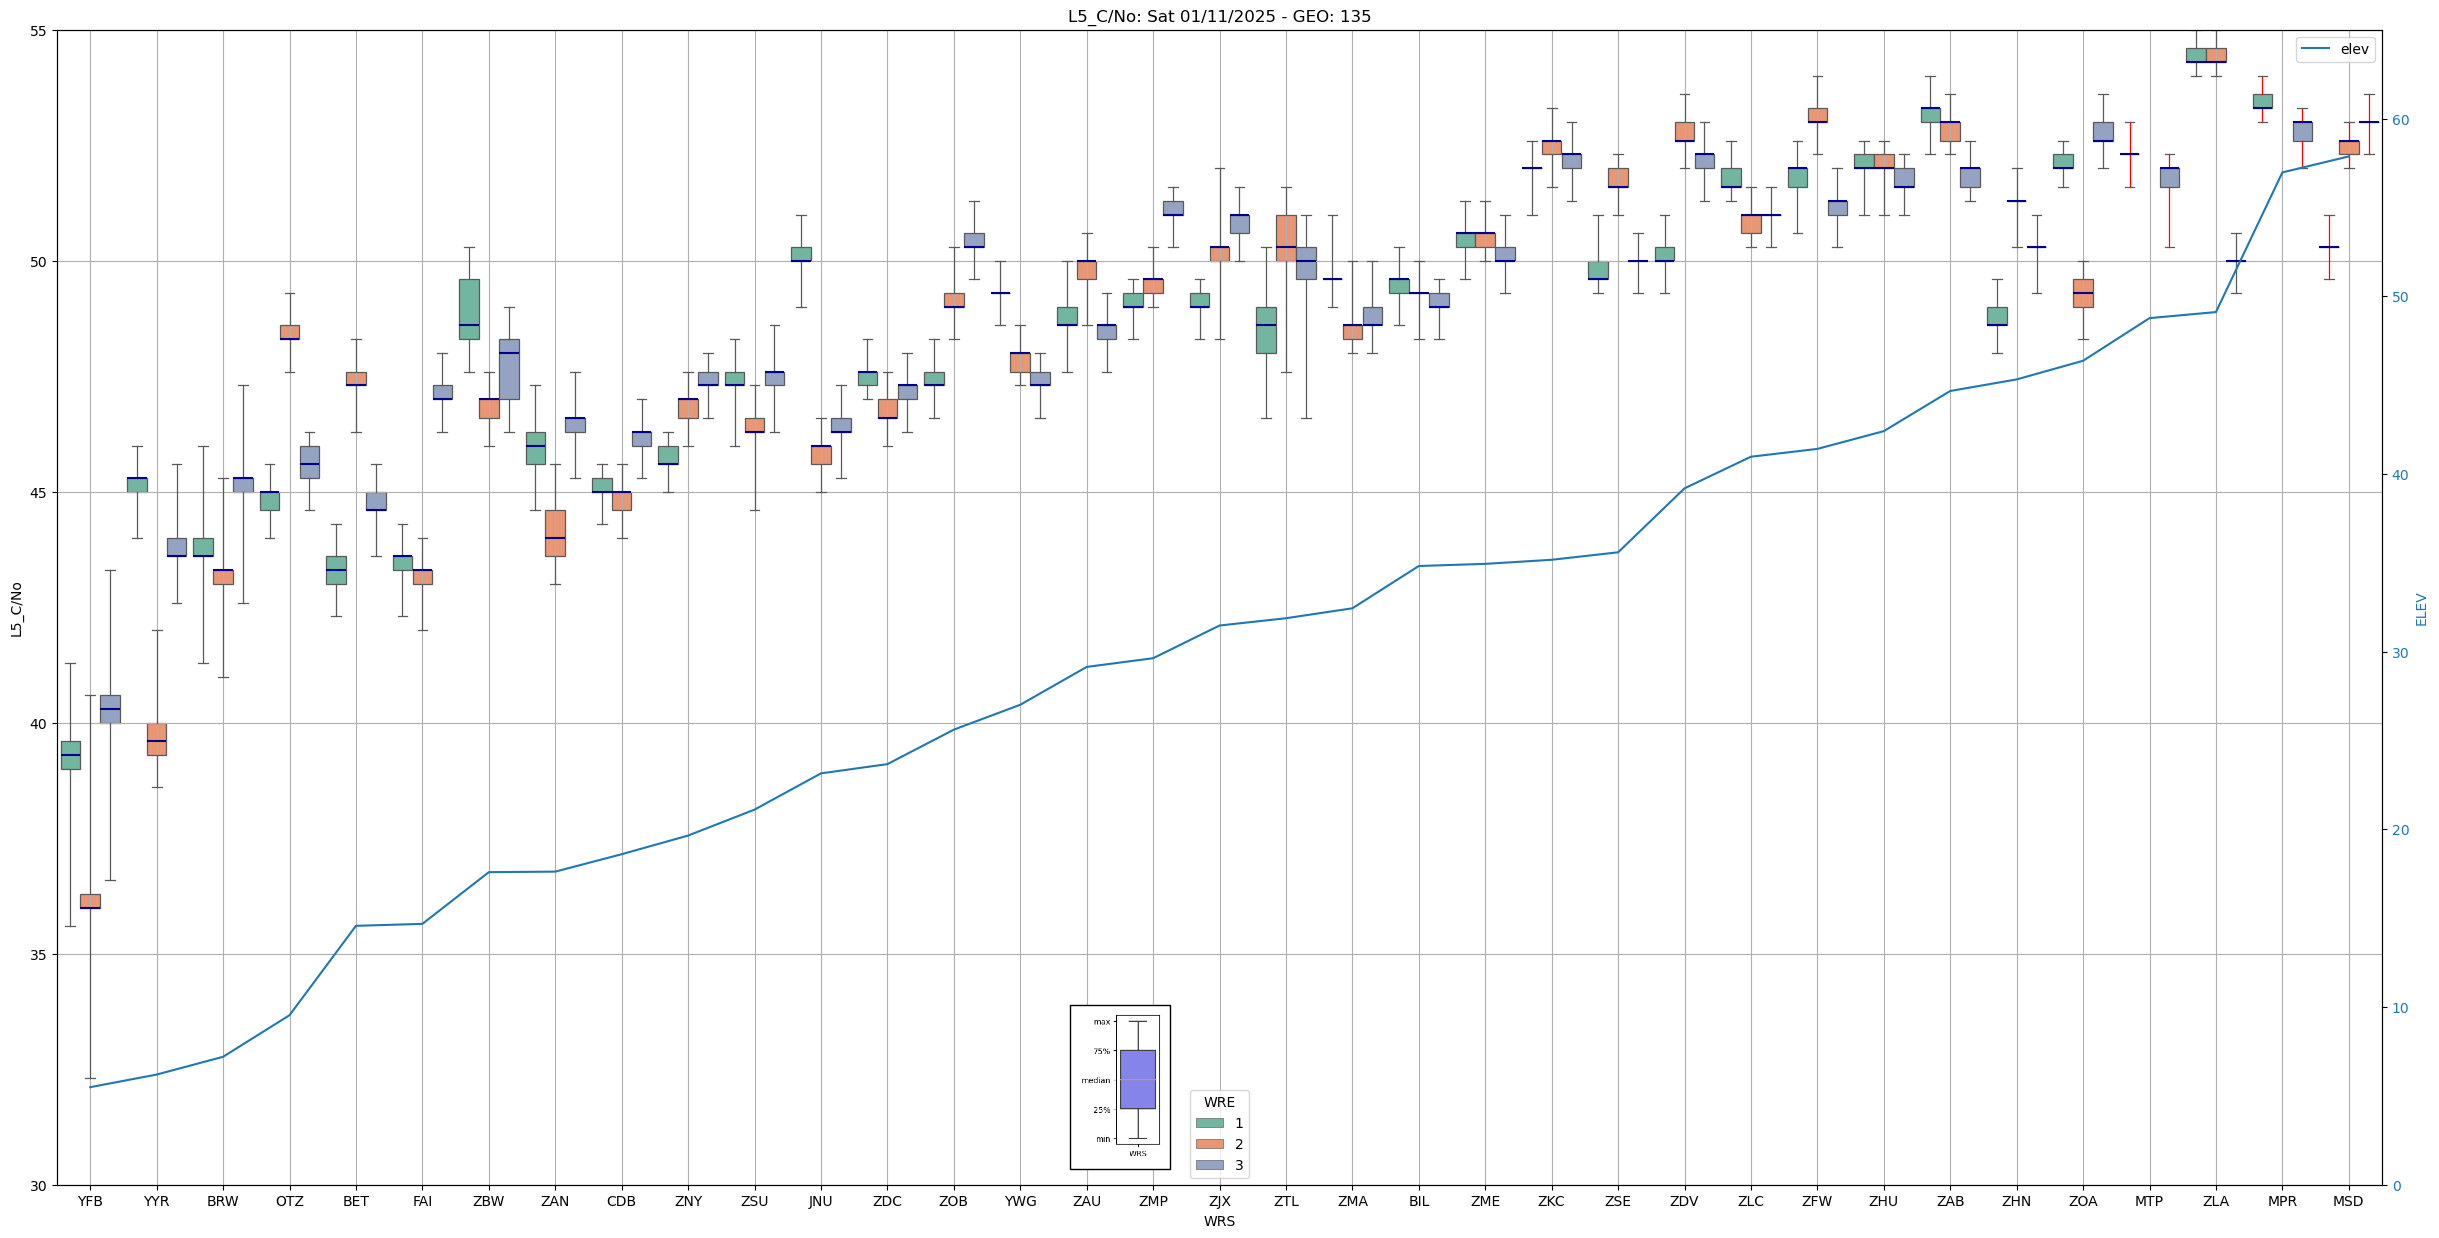Image resolution: width=2439 pixels, height=1238 pixels.
Task: Click the L5_C/No y-axis title
Action: 16,608
